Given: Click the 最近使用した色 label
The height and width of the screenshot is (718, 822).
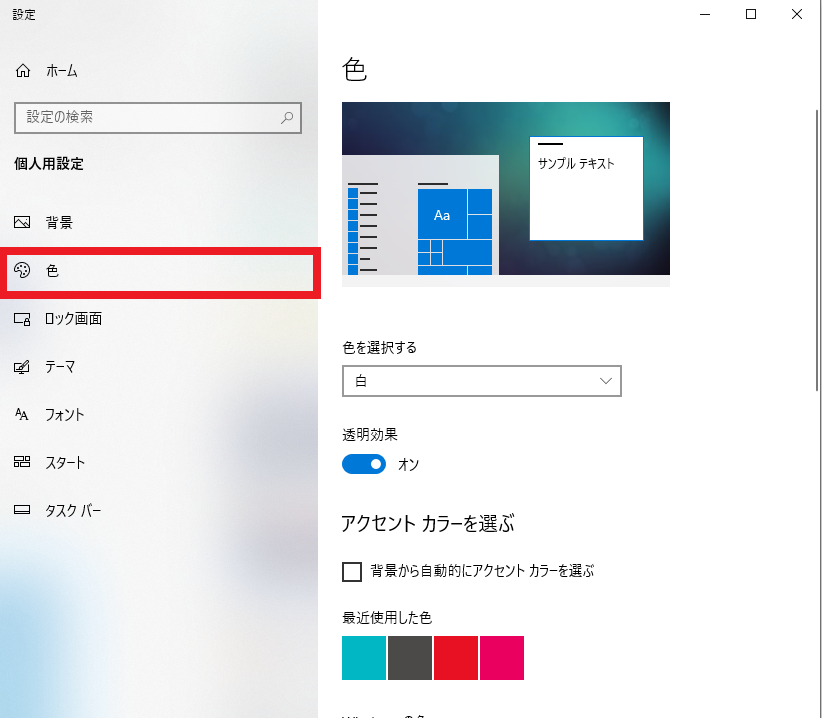Looking at the screenshot, I should point(387,617).
